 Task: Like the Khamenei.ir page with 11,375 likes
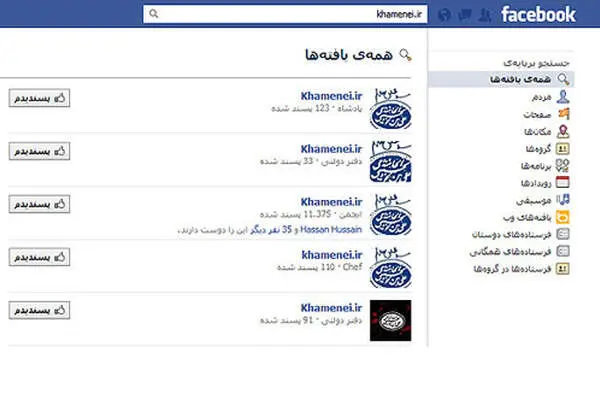(39, 204)
